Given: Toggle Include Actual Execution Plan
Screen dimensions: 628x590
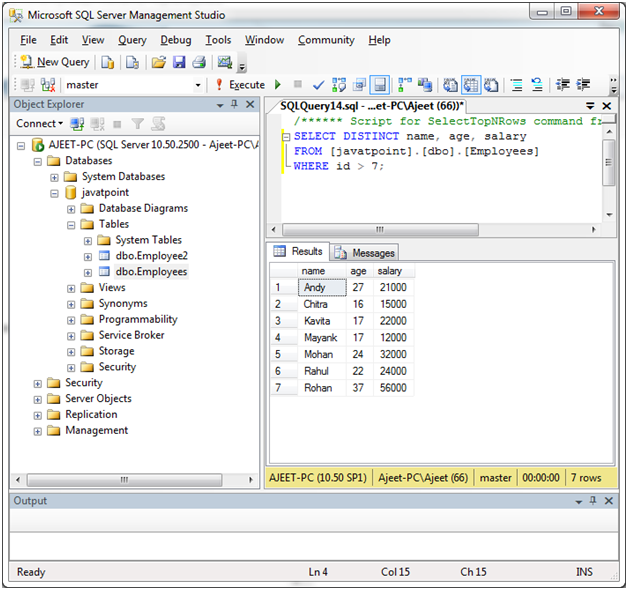Looking at the screenshot, I should [405, 85].
